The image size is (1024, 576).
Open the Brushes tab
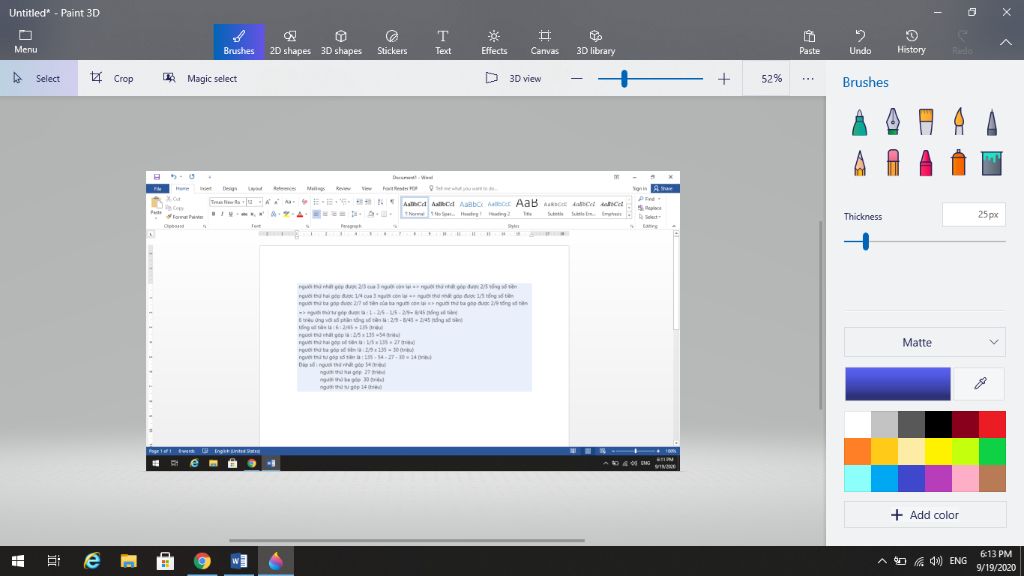point(238,42)
